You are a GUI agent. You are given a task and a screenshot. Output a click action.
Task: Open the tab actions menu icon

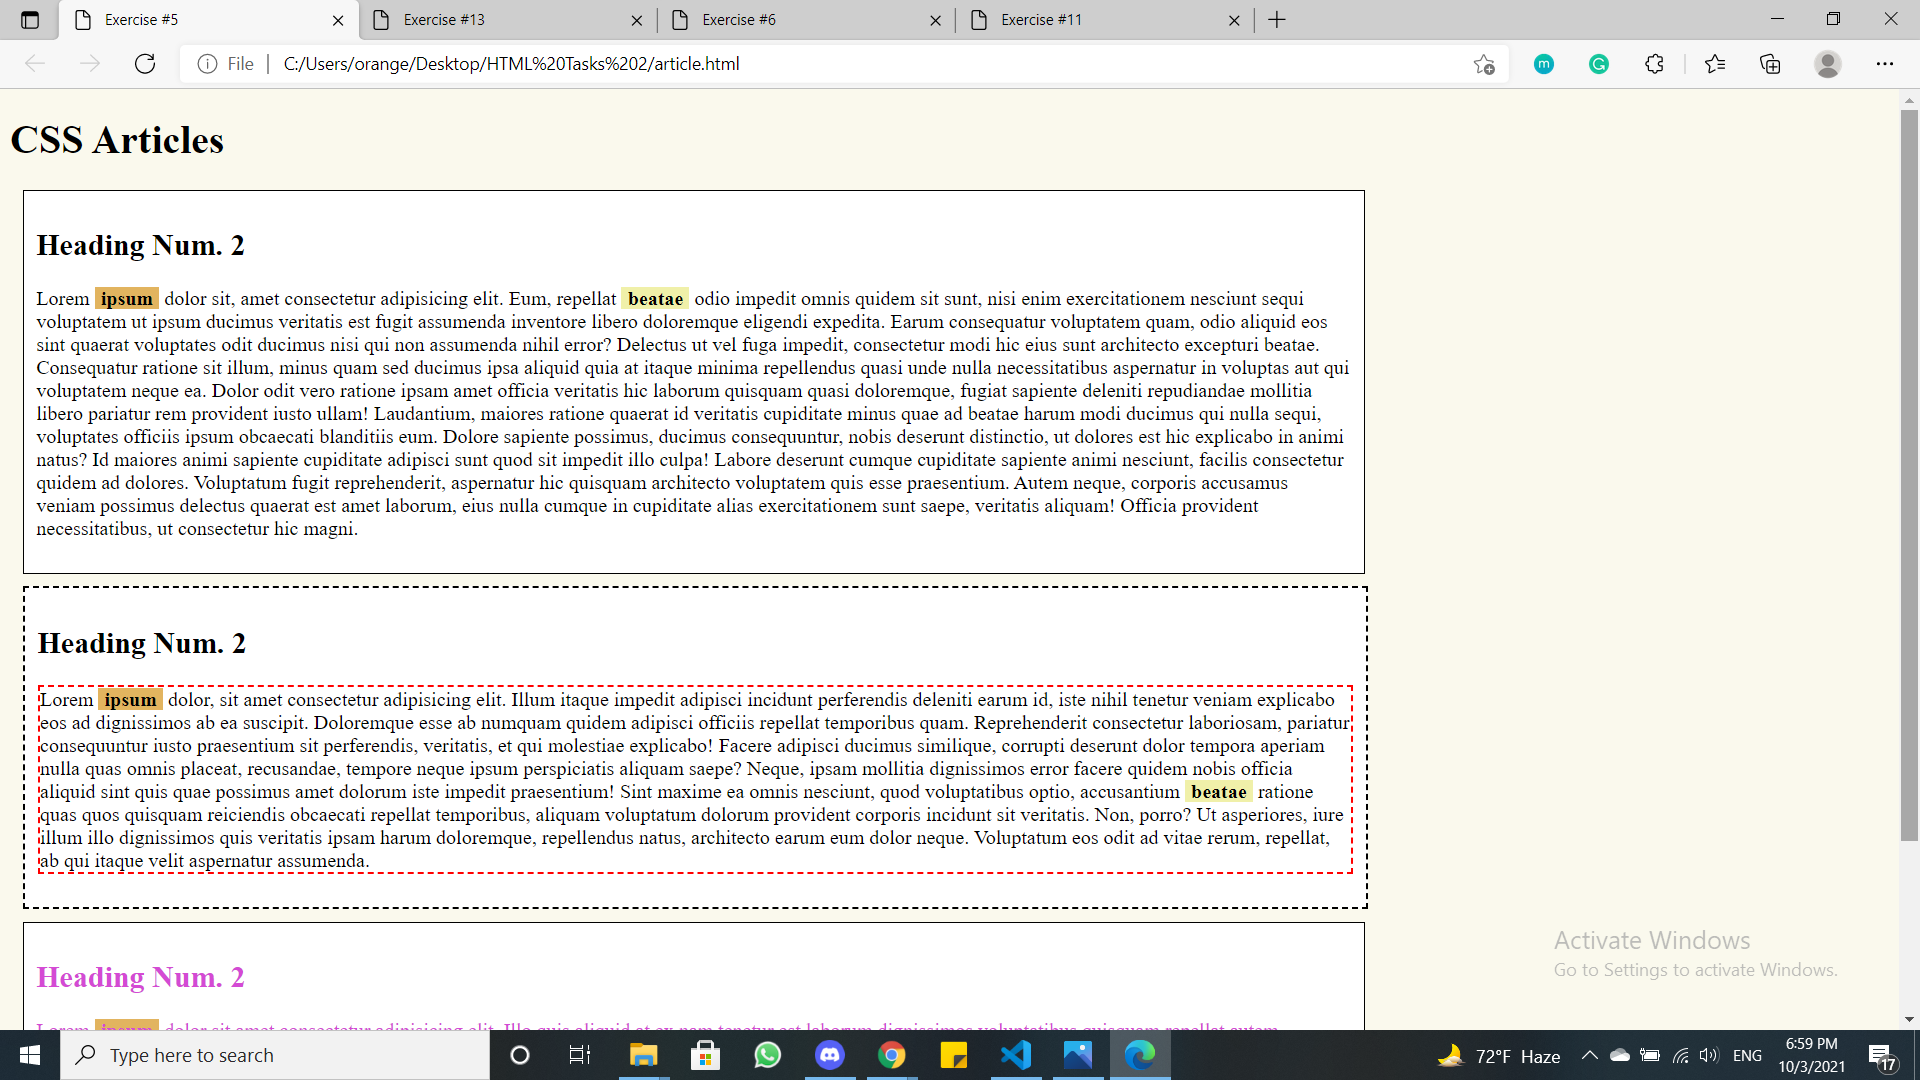click(x=30, y=20)
